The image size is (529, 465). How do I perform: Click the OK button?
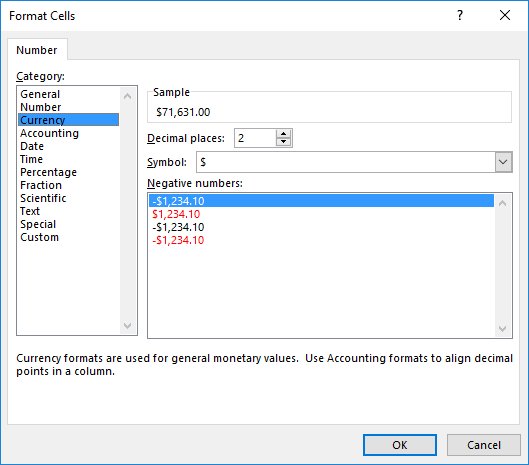(x=400, y=445)
